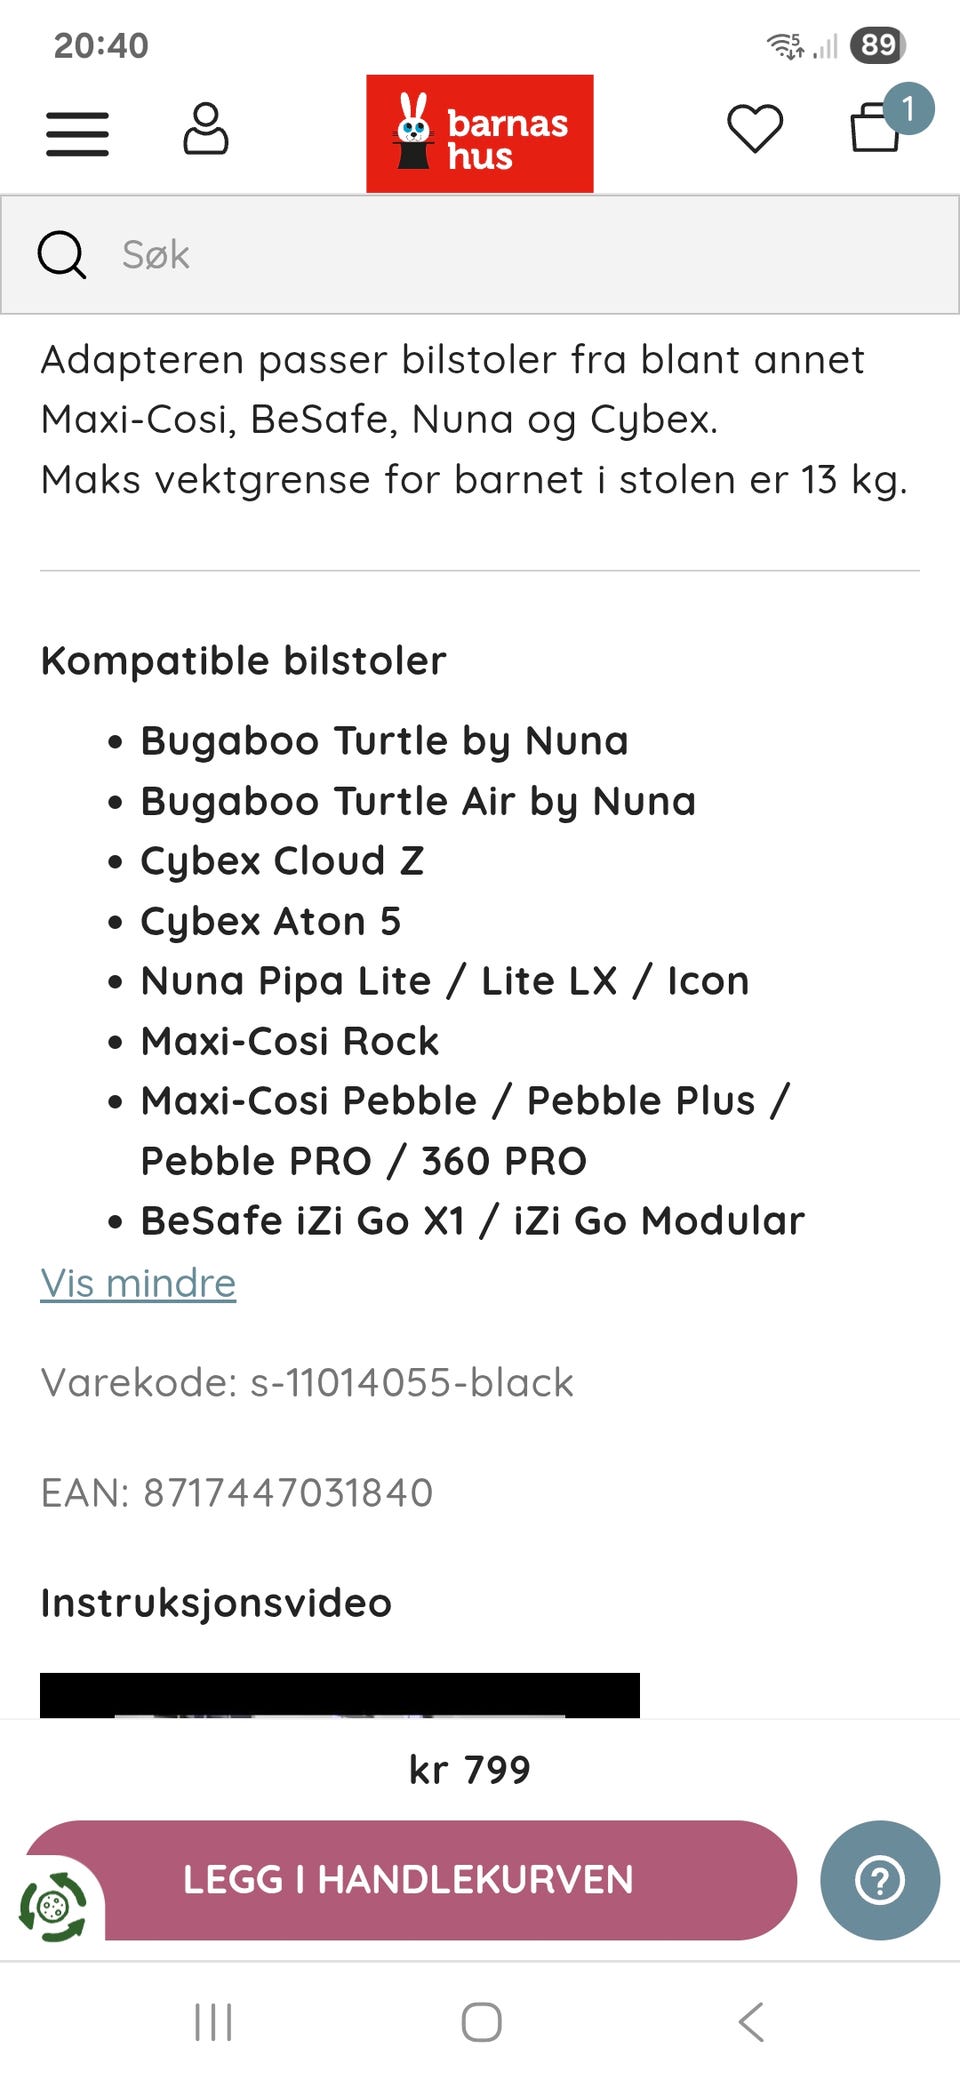Tap the search magnifier icon
960x2080 pixels.
(x=62, y=255)
